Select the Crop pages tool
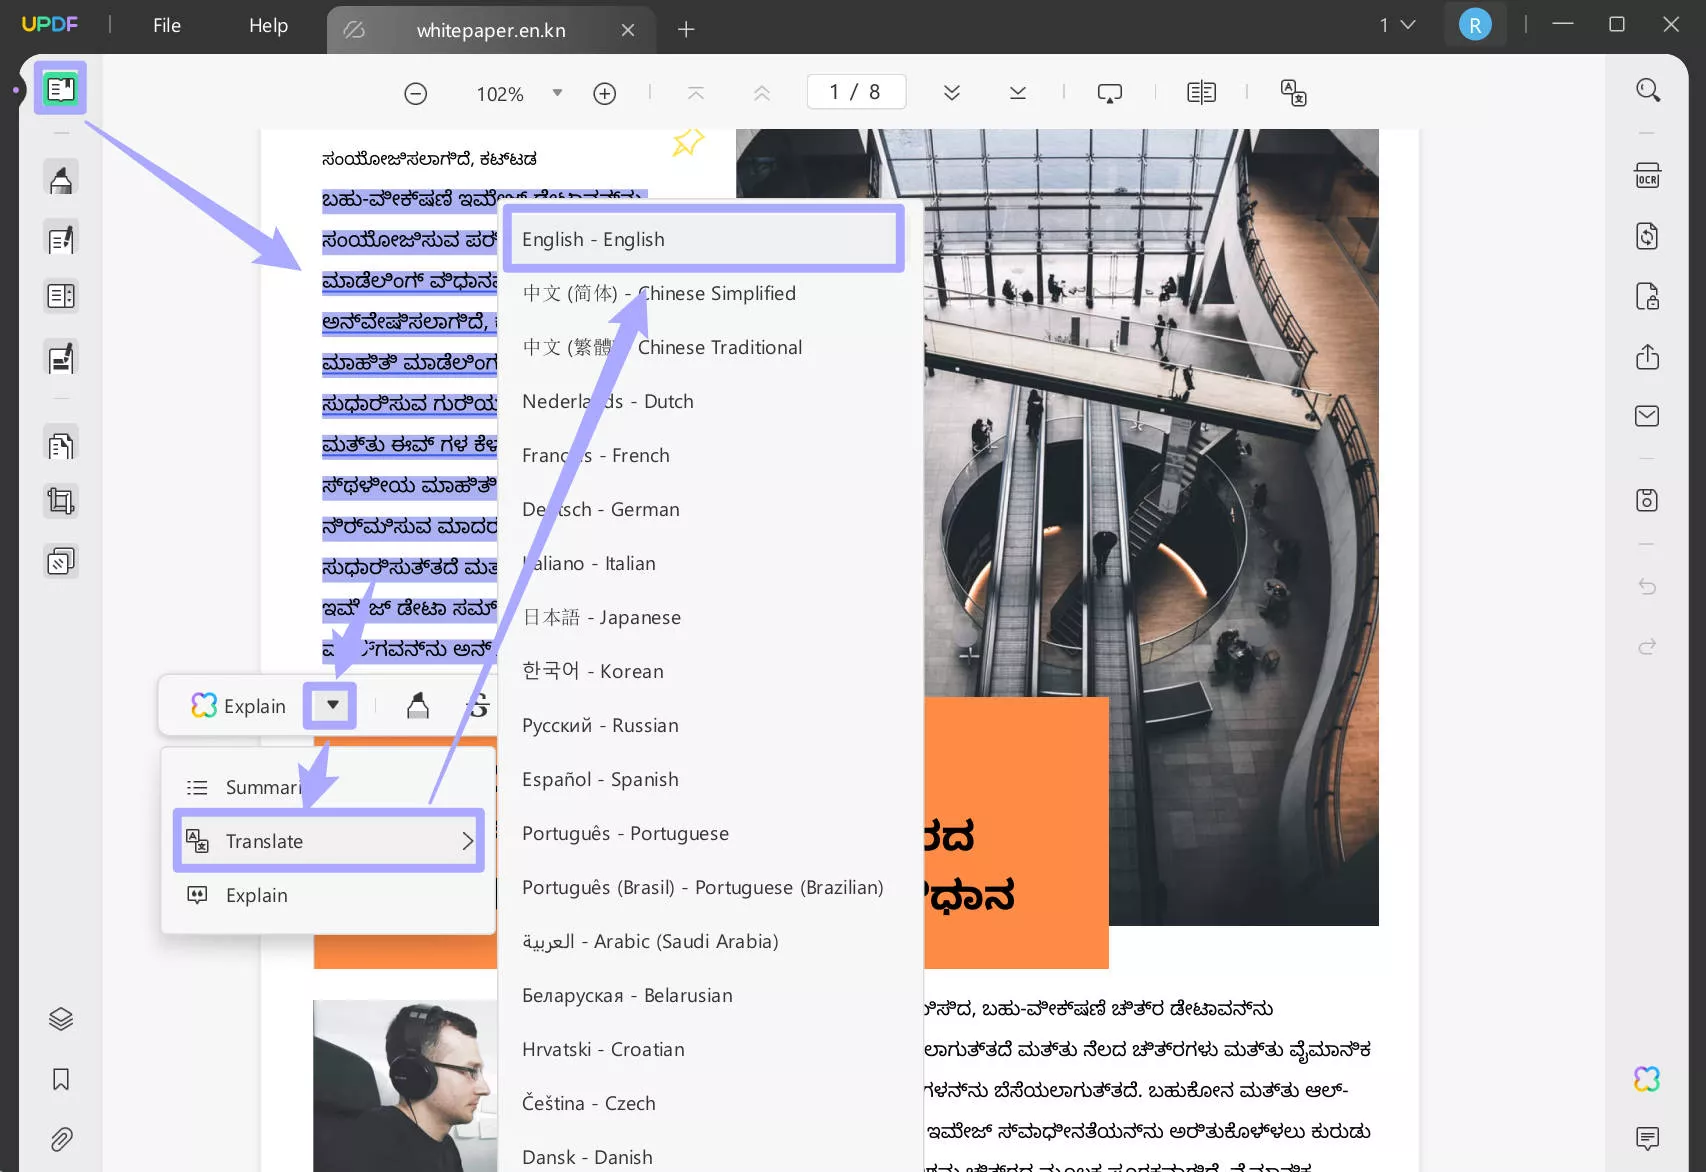1706x1172 pixels. coord(60,500)
